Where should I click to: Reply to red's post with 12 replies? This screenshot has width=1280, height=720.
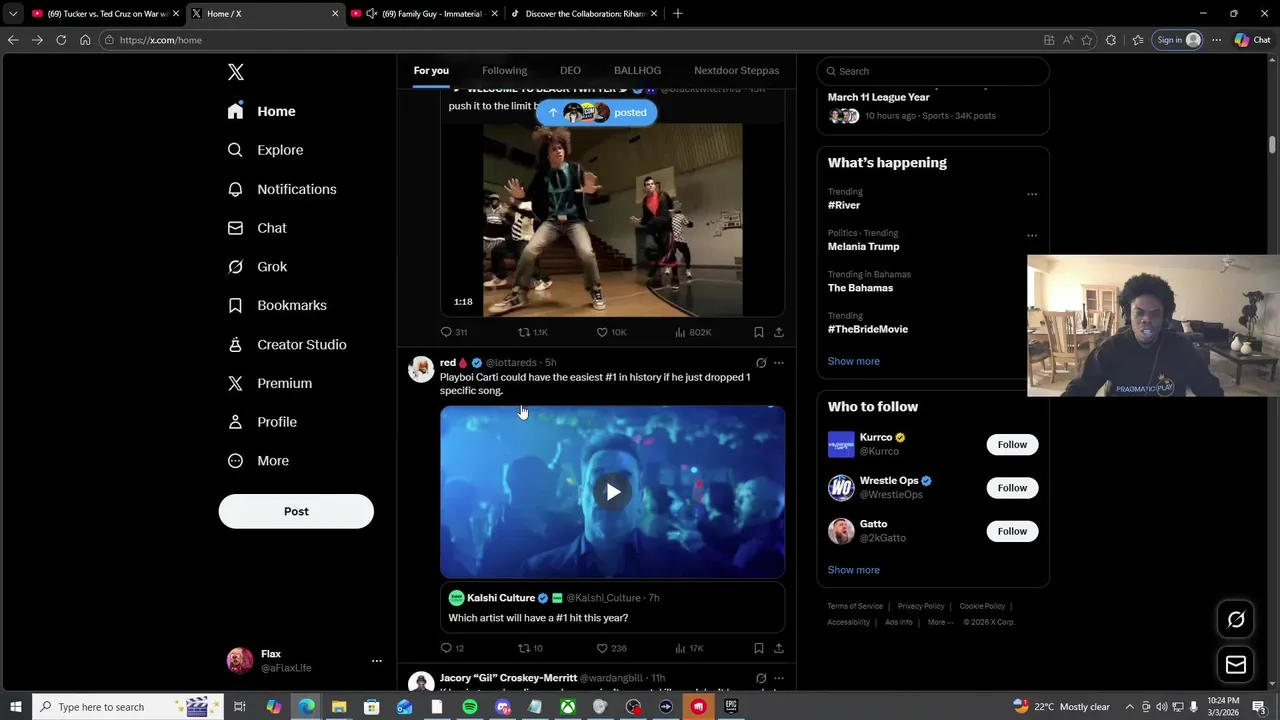453,648
